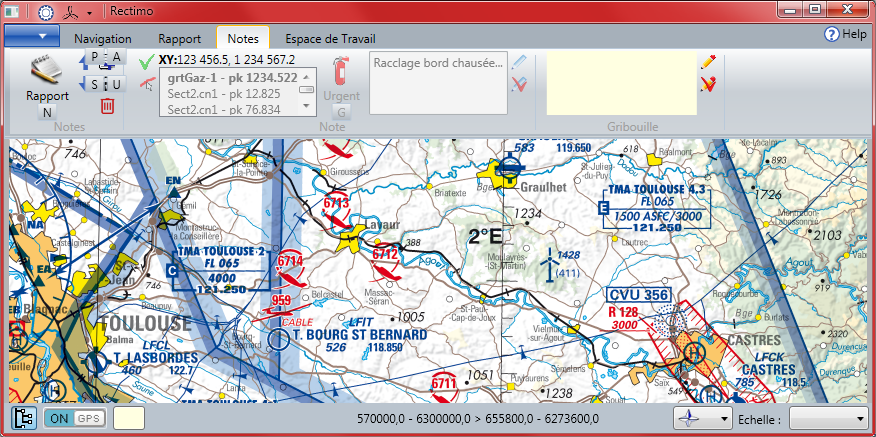Click the Urgent fire extinguisher icon

click(x=340, y=71)
